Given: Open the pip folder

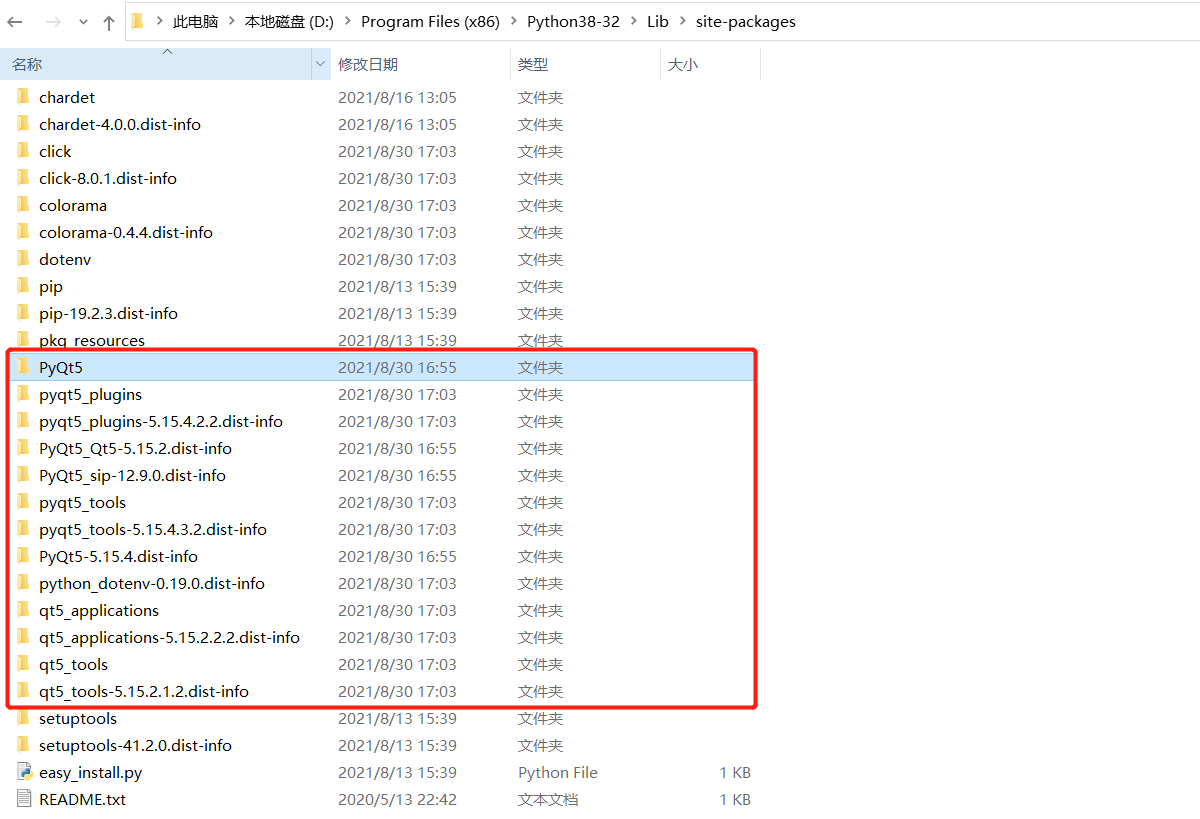Looking at the screenshot, I should (50, 286).
